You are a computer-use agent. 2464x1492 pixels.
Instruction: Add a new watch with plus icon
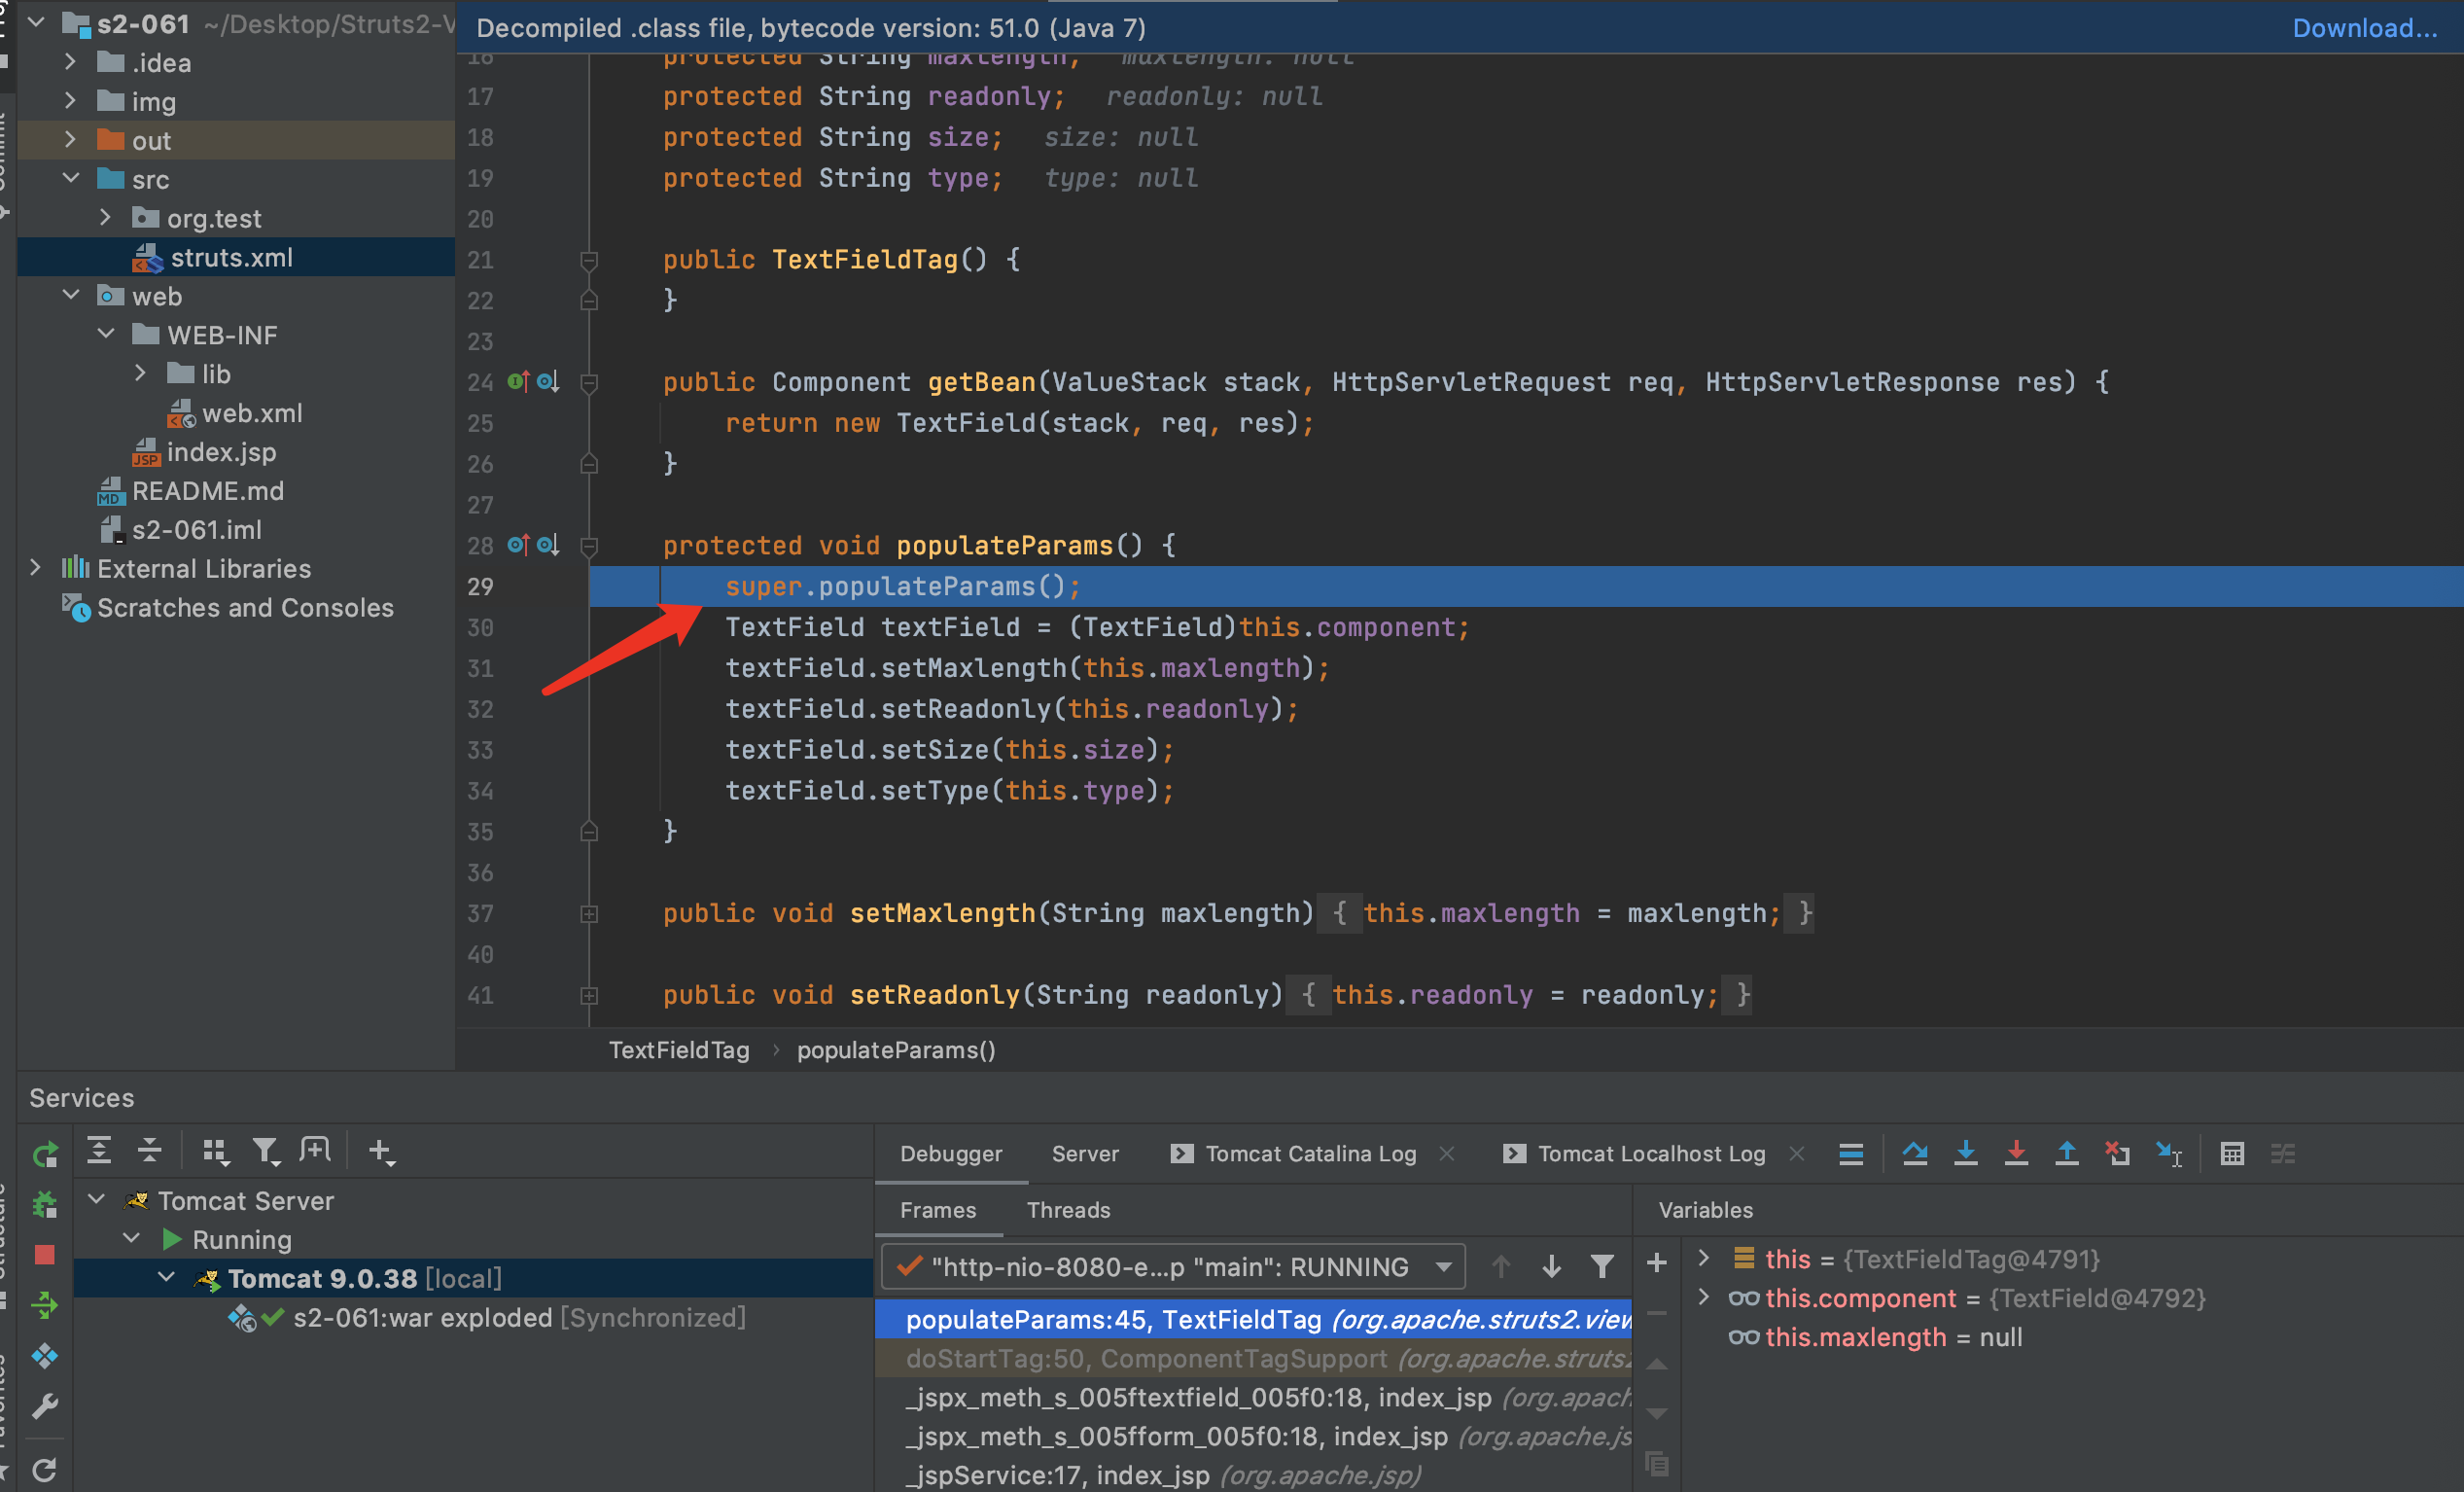pos(1656,1263)
